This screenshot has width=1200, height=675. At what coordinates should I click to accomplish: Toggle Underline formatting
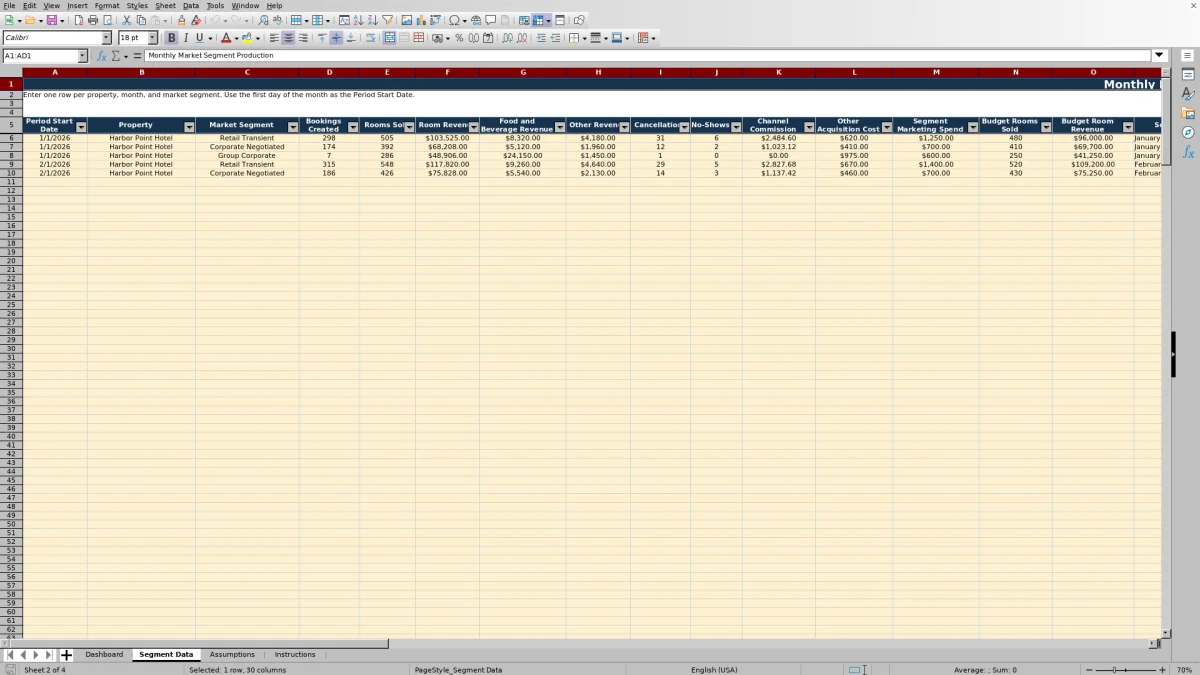pos(199,38)
